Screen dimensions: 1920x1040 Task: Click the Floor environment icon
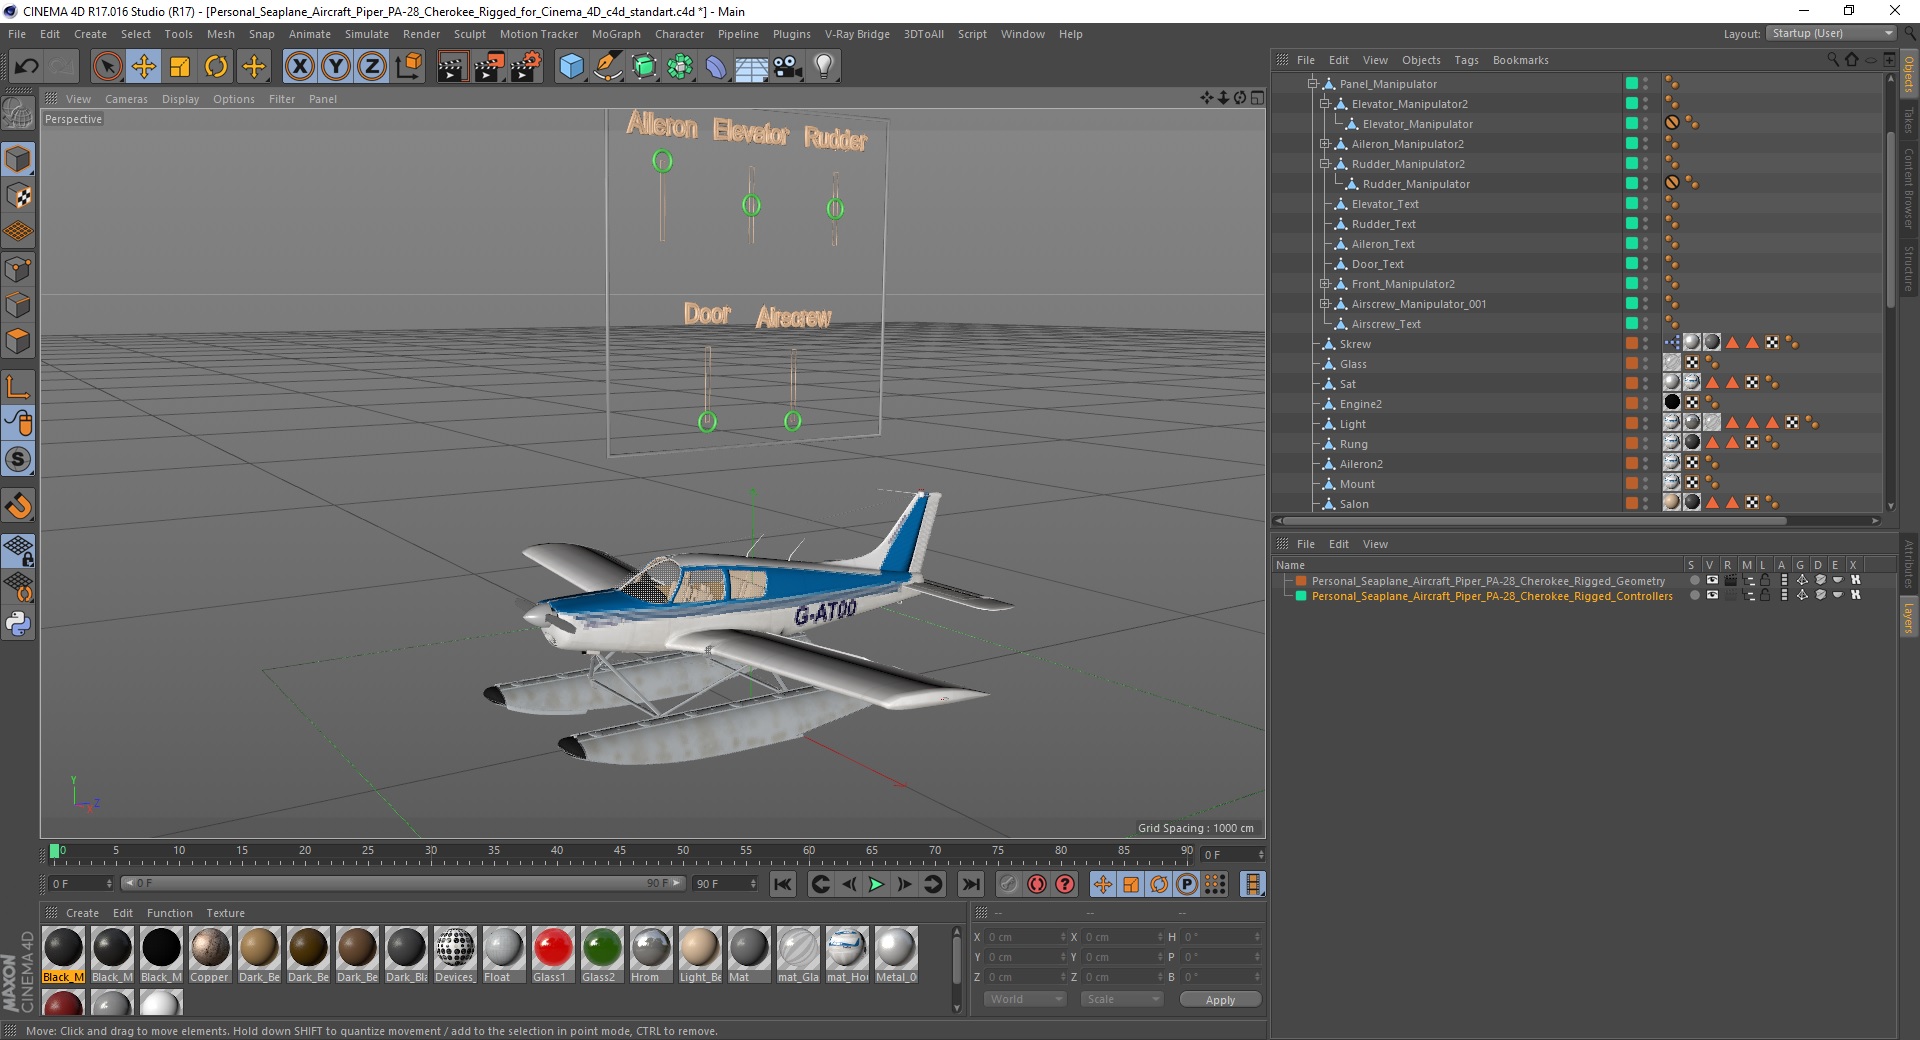(x=751, y=67)
